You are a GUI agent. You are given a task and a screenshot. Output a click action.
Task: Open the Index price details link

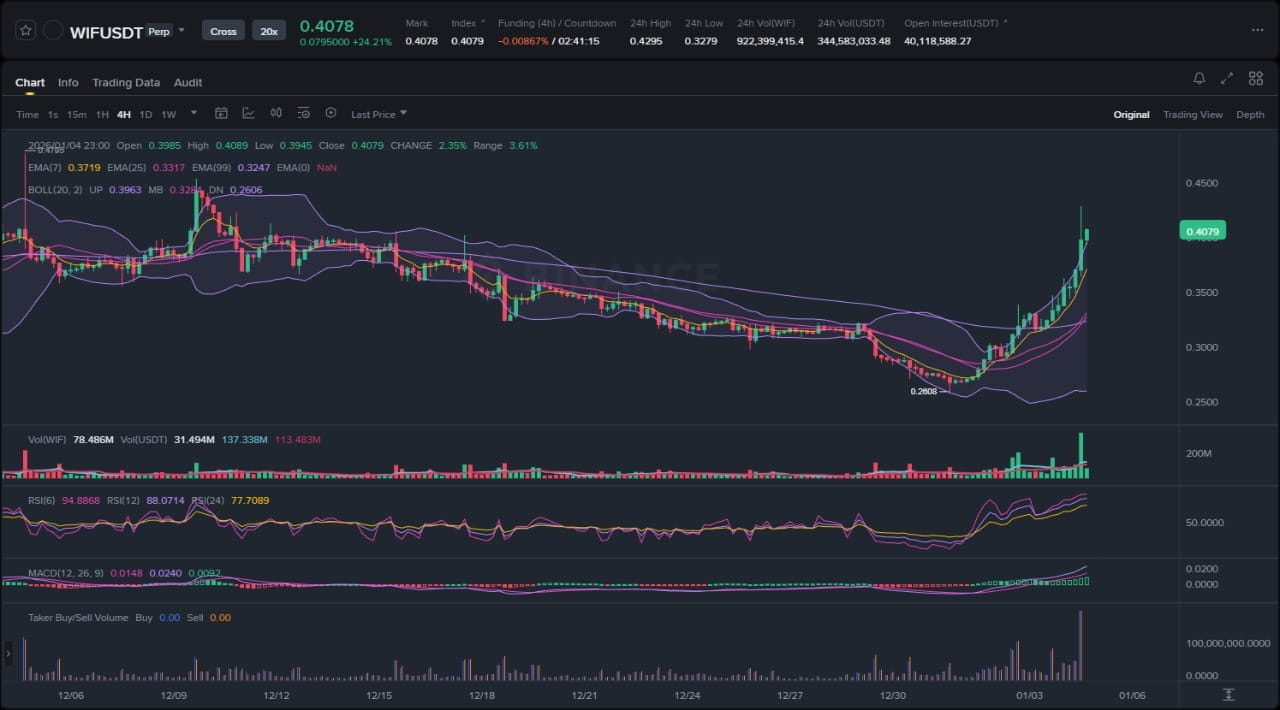tap(468, 23)
